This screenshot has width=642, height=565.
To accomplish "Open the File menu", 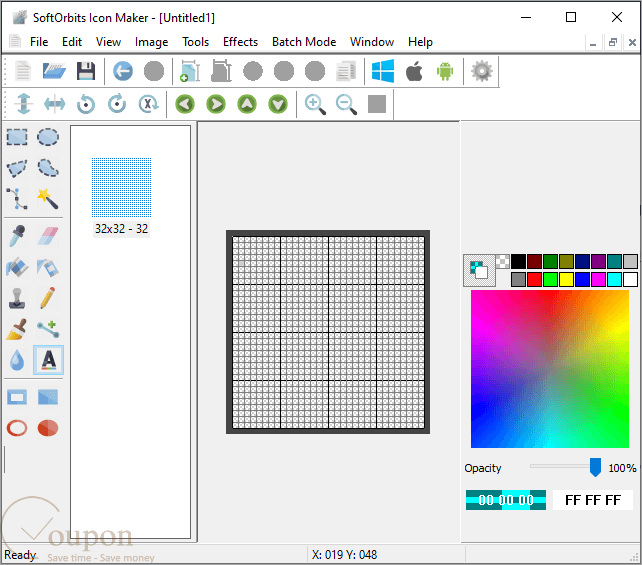I will (39, 42).
